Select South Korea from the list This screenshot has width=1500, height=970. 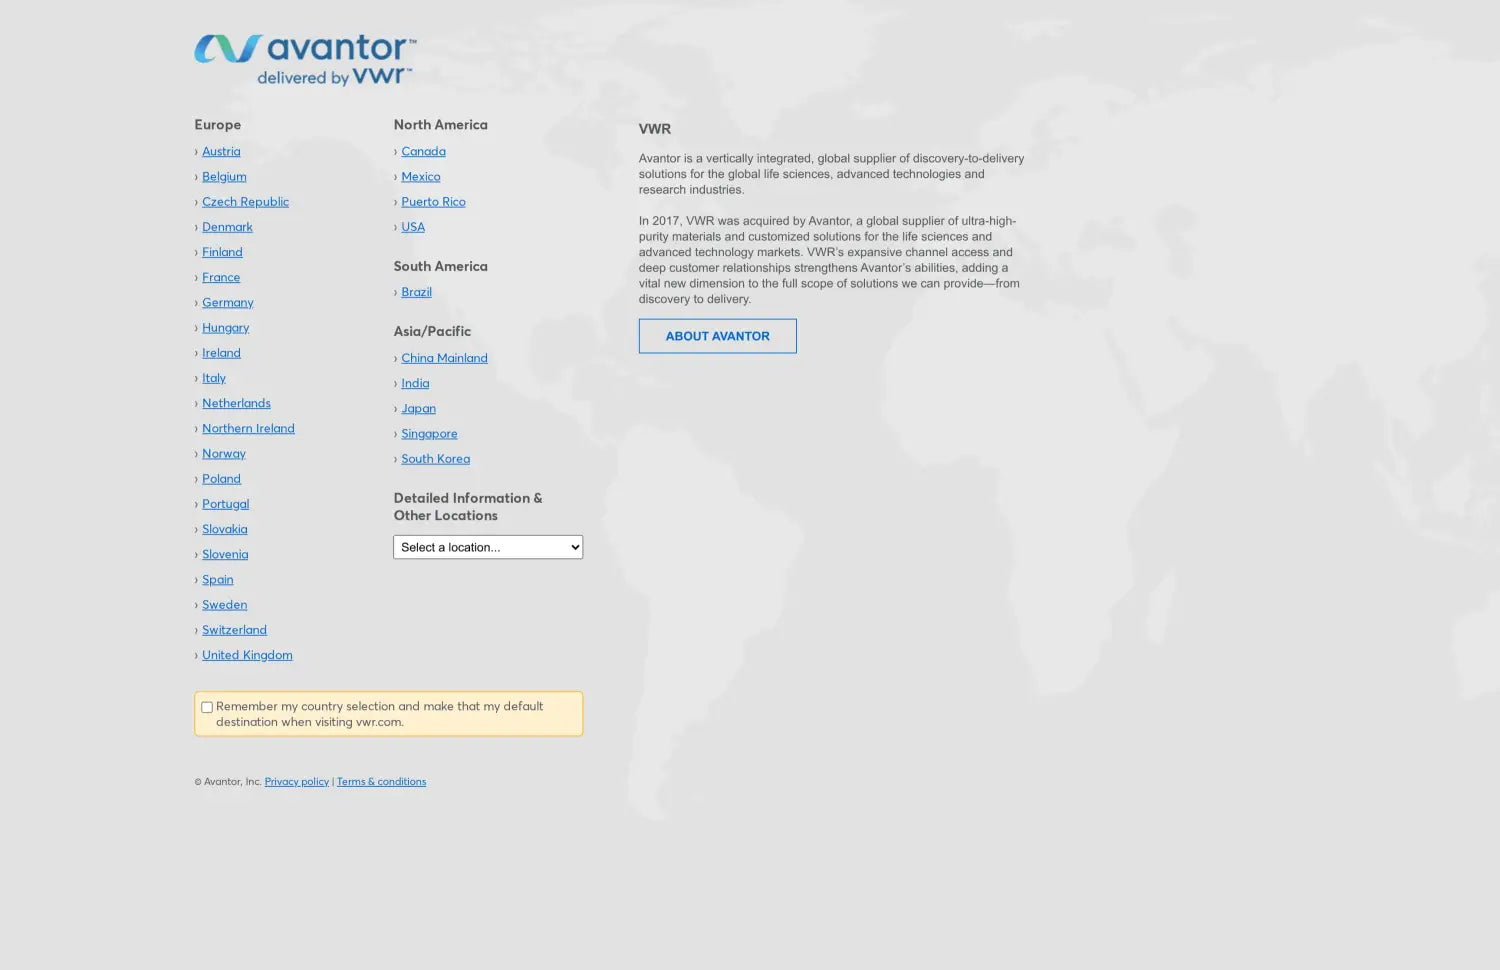435,458
